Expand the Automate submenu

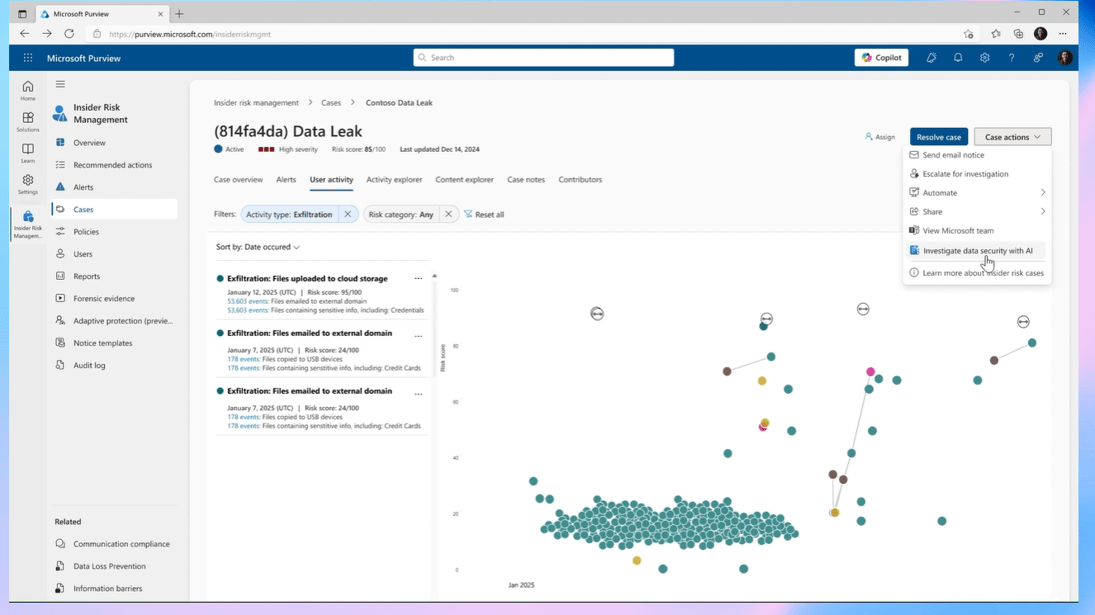(x=977, y=193)
